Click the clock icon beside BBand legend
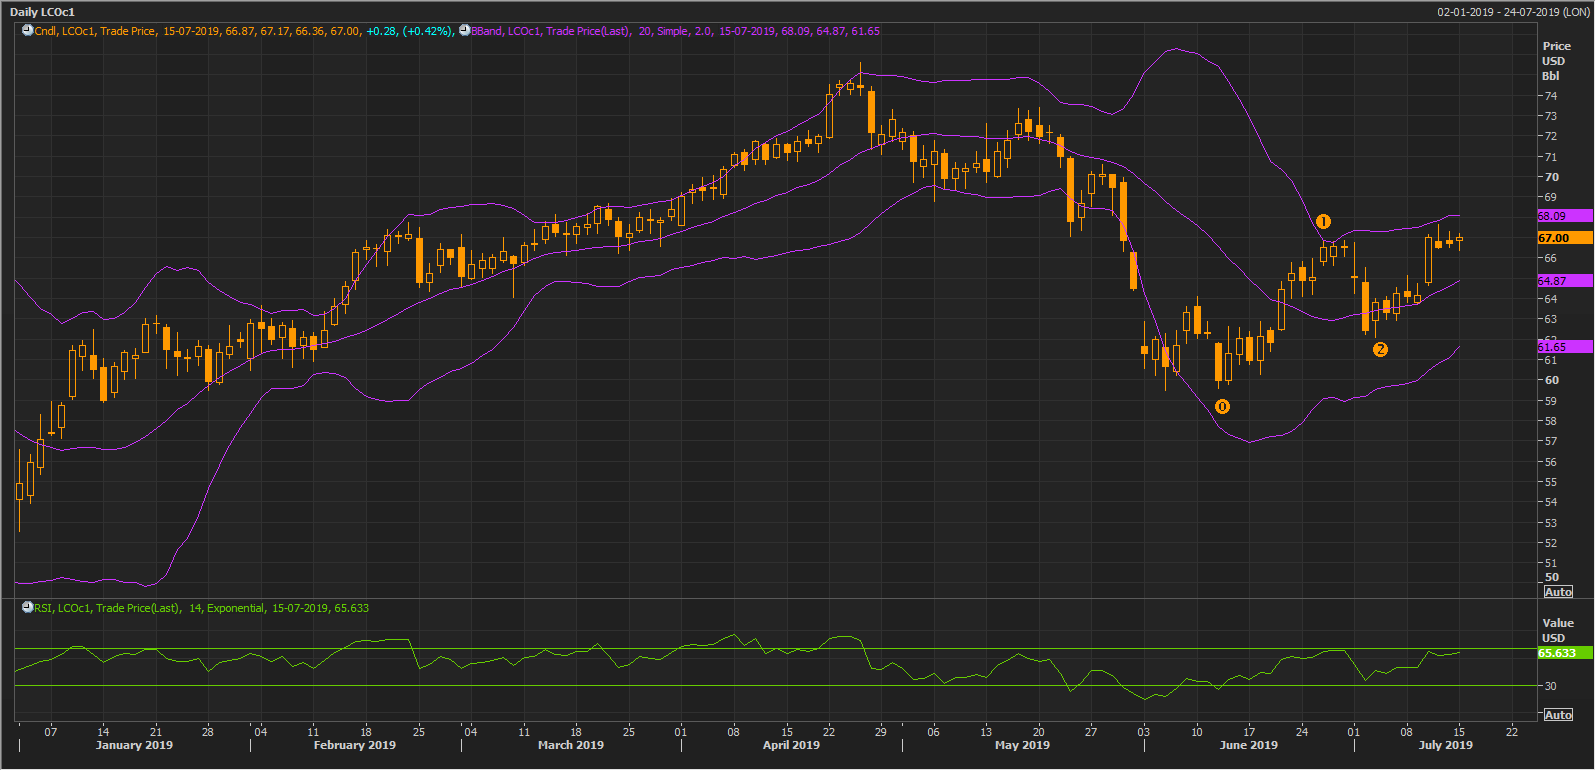Image resolution: width=1596 pixels, height=771 pixels. 465,31
